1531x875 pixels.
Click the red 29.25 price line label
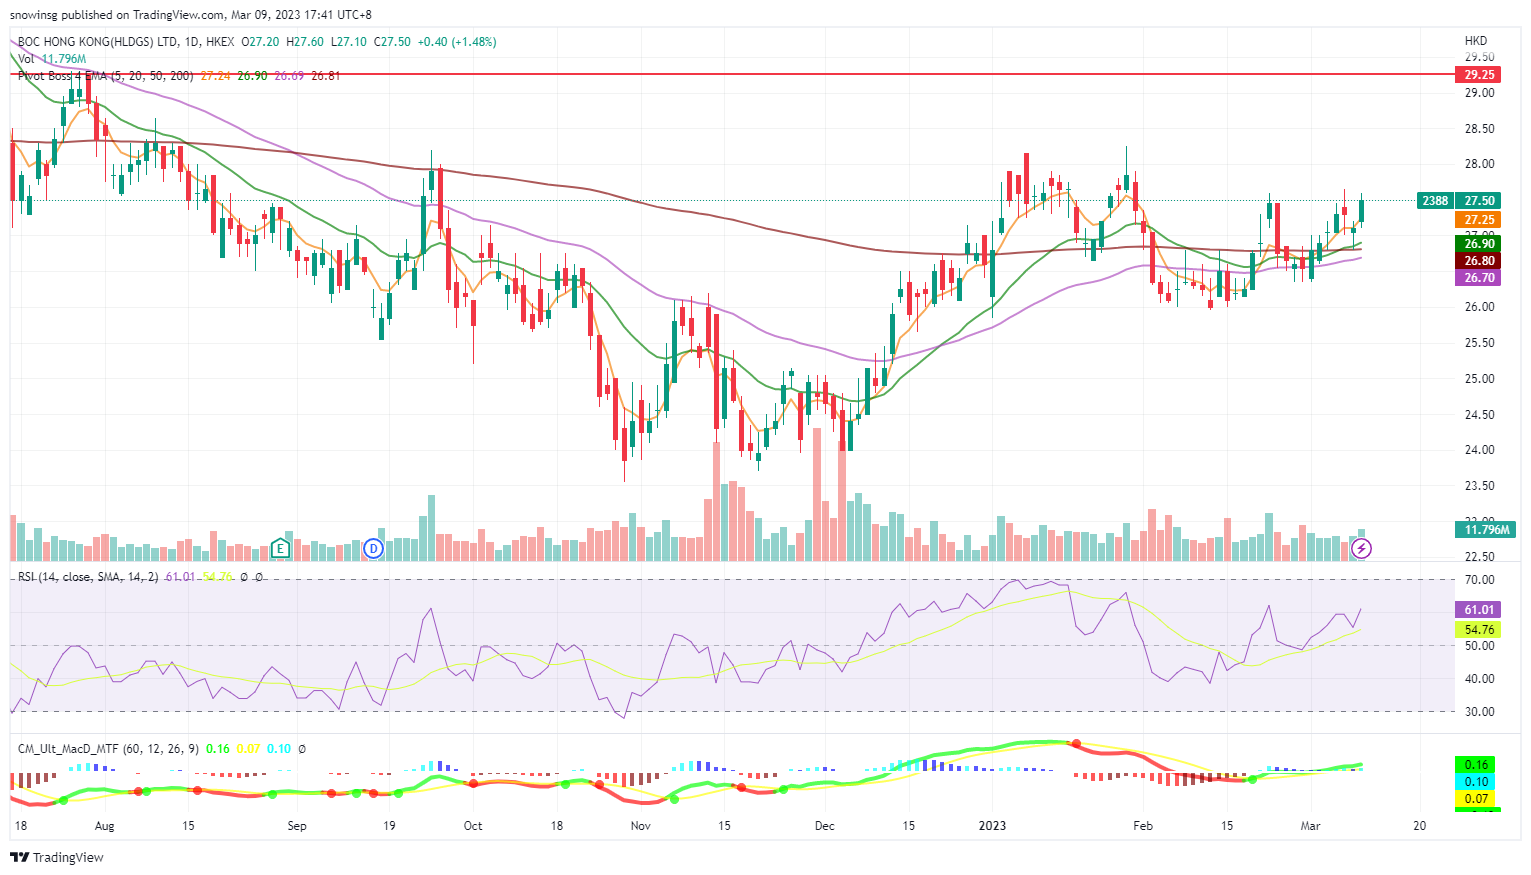(1479, 75)
